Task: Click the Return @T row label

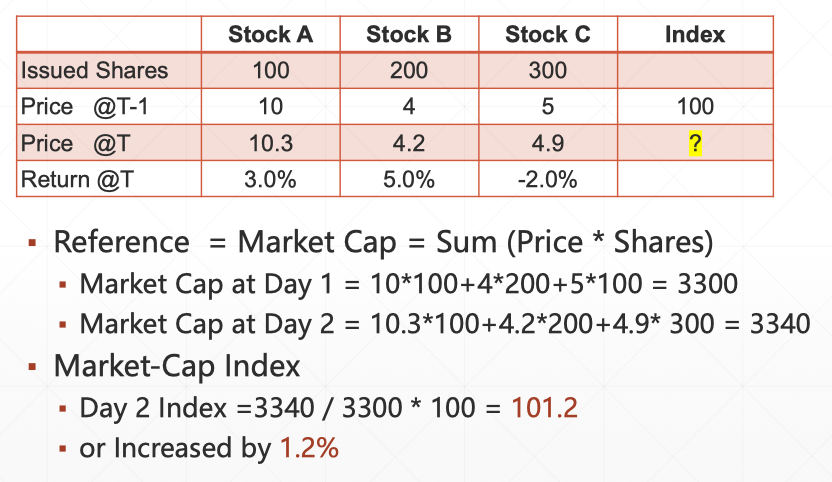Action: pos(83,180)
